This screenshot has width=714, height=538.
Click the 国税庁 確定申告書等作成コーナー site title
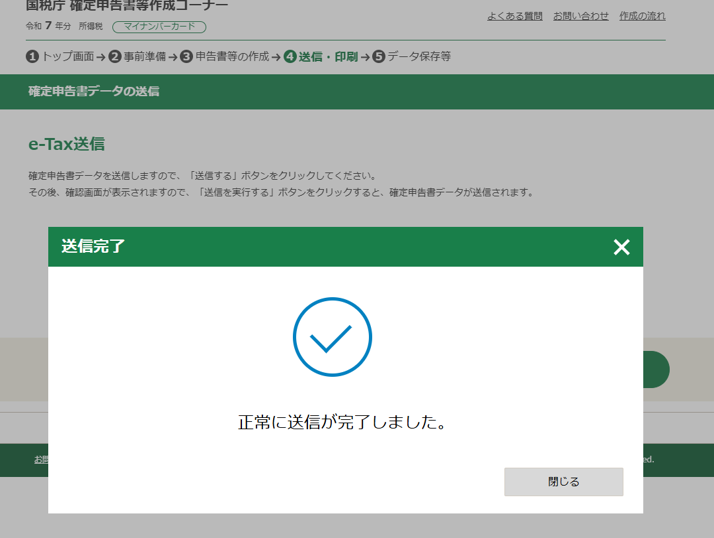[127, 6]
